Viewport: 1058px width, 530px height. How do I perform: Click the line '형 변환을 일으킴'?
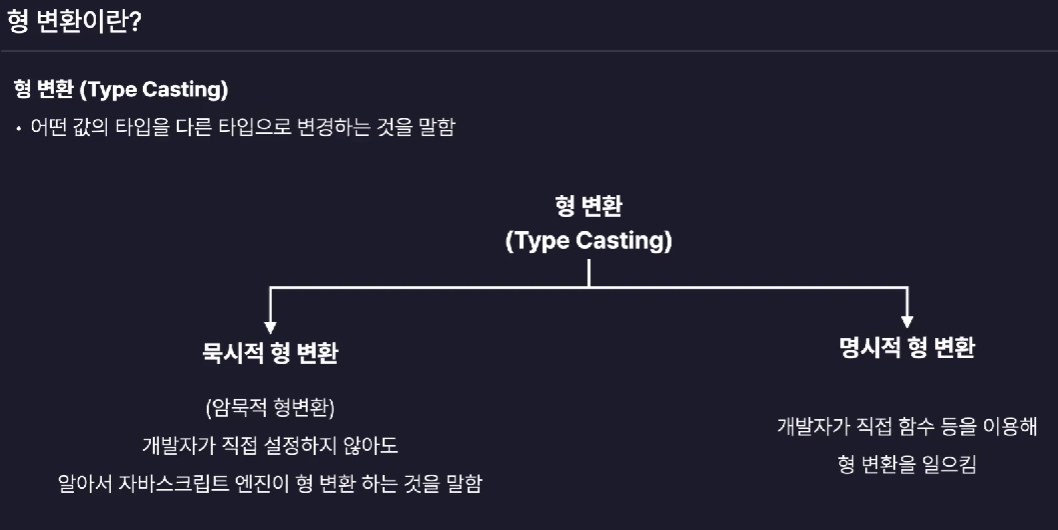coord(907,465)
